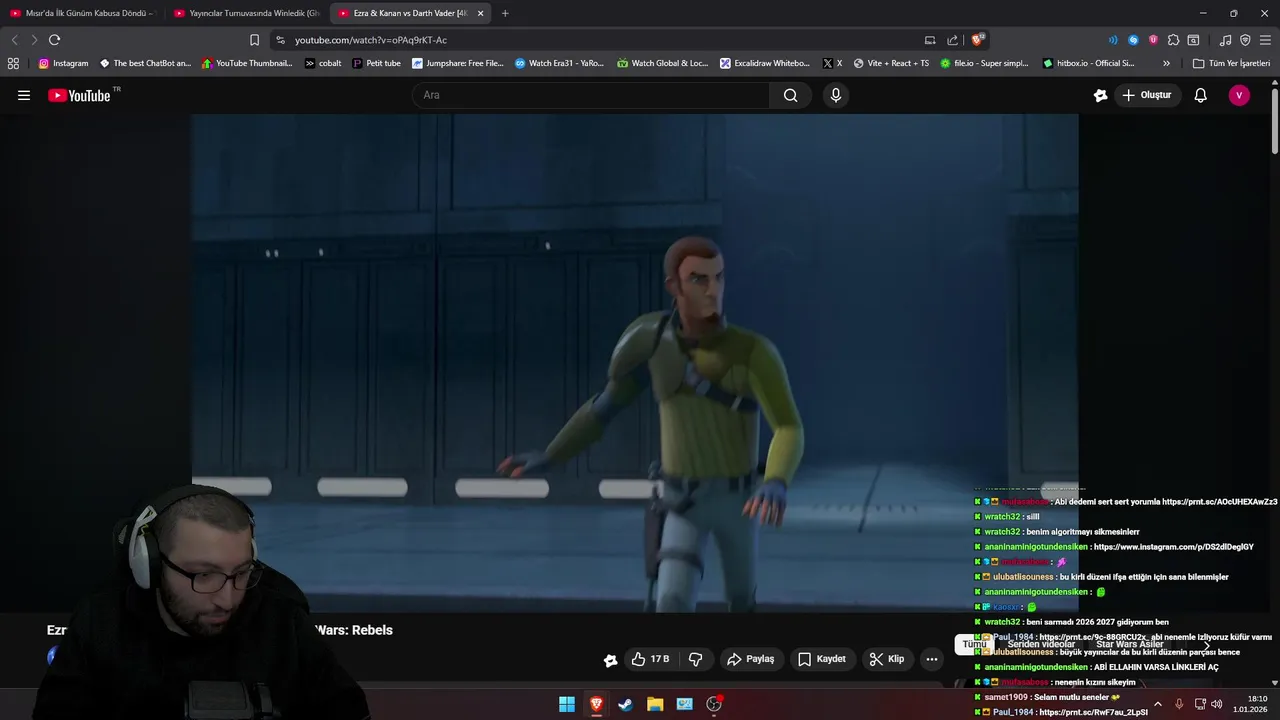Open more actions three-dot menu

click(x=932, y=659)
